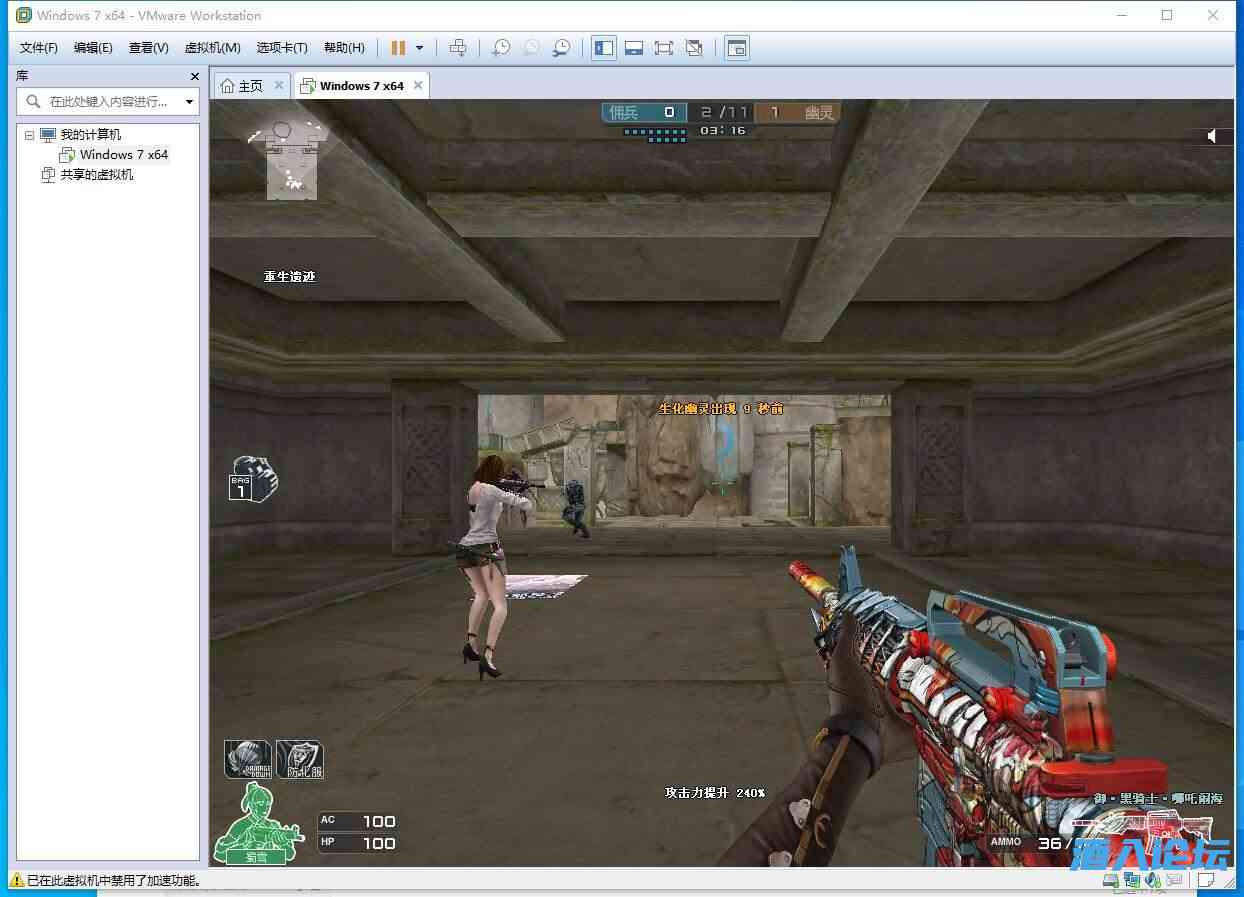Open the 文件(F) menu
Screen dimensions: 1244x897
[39, 48]
